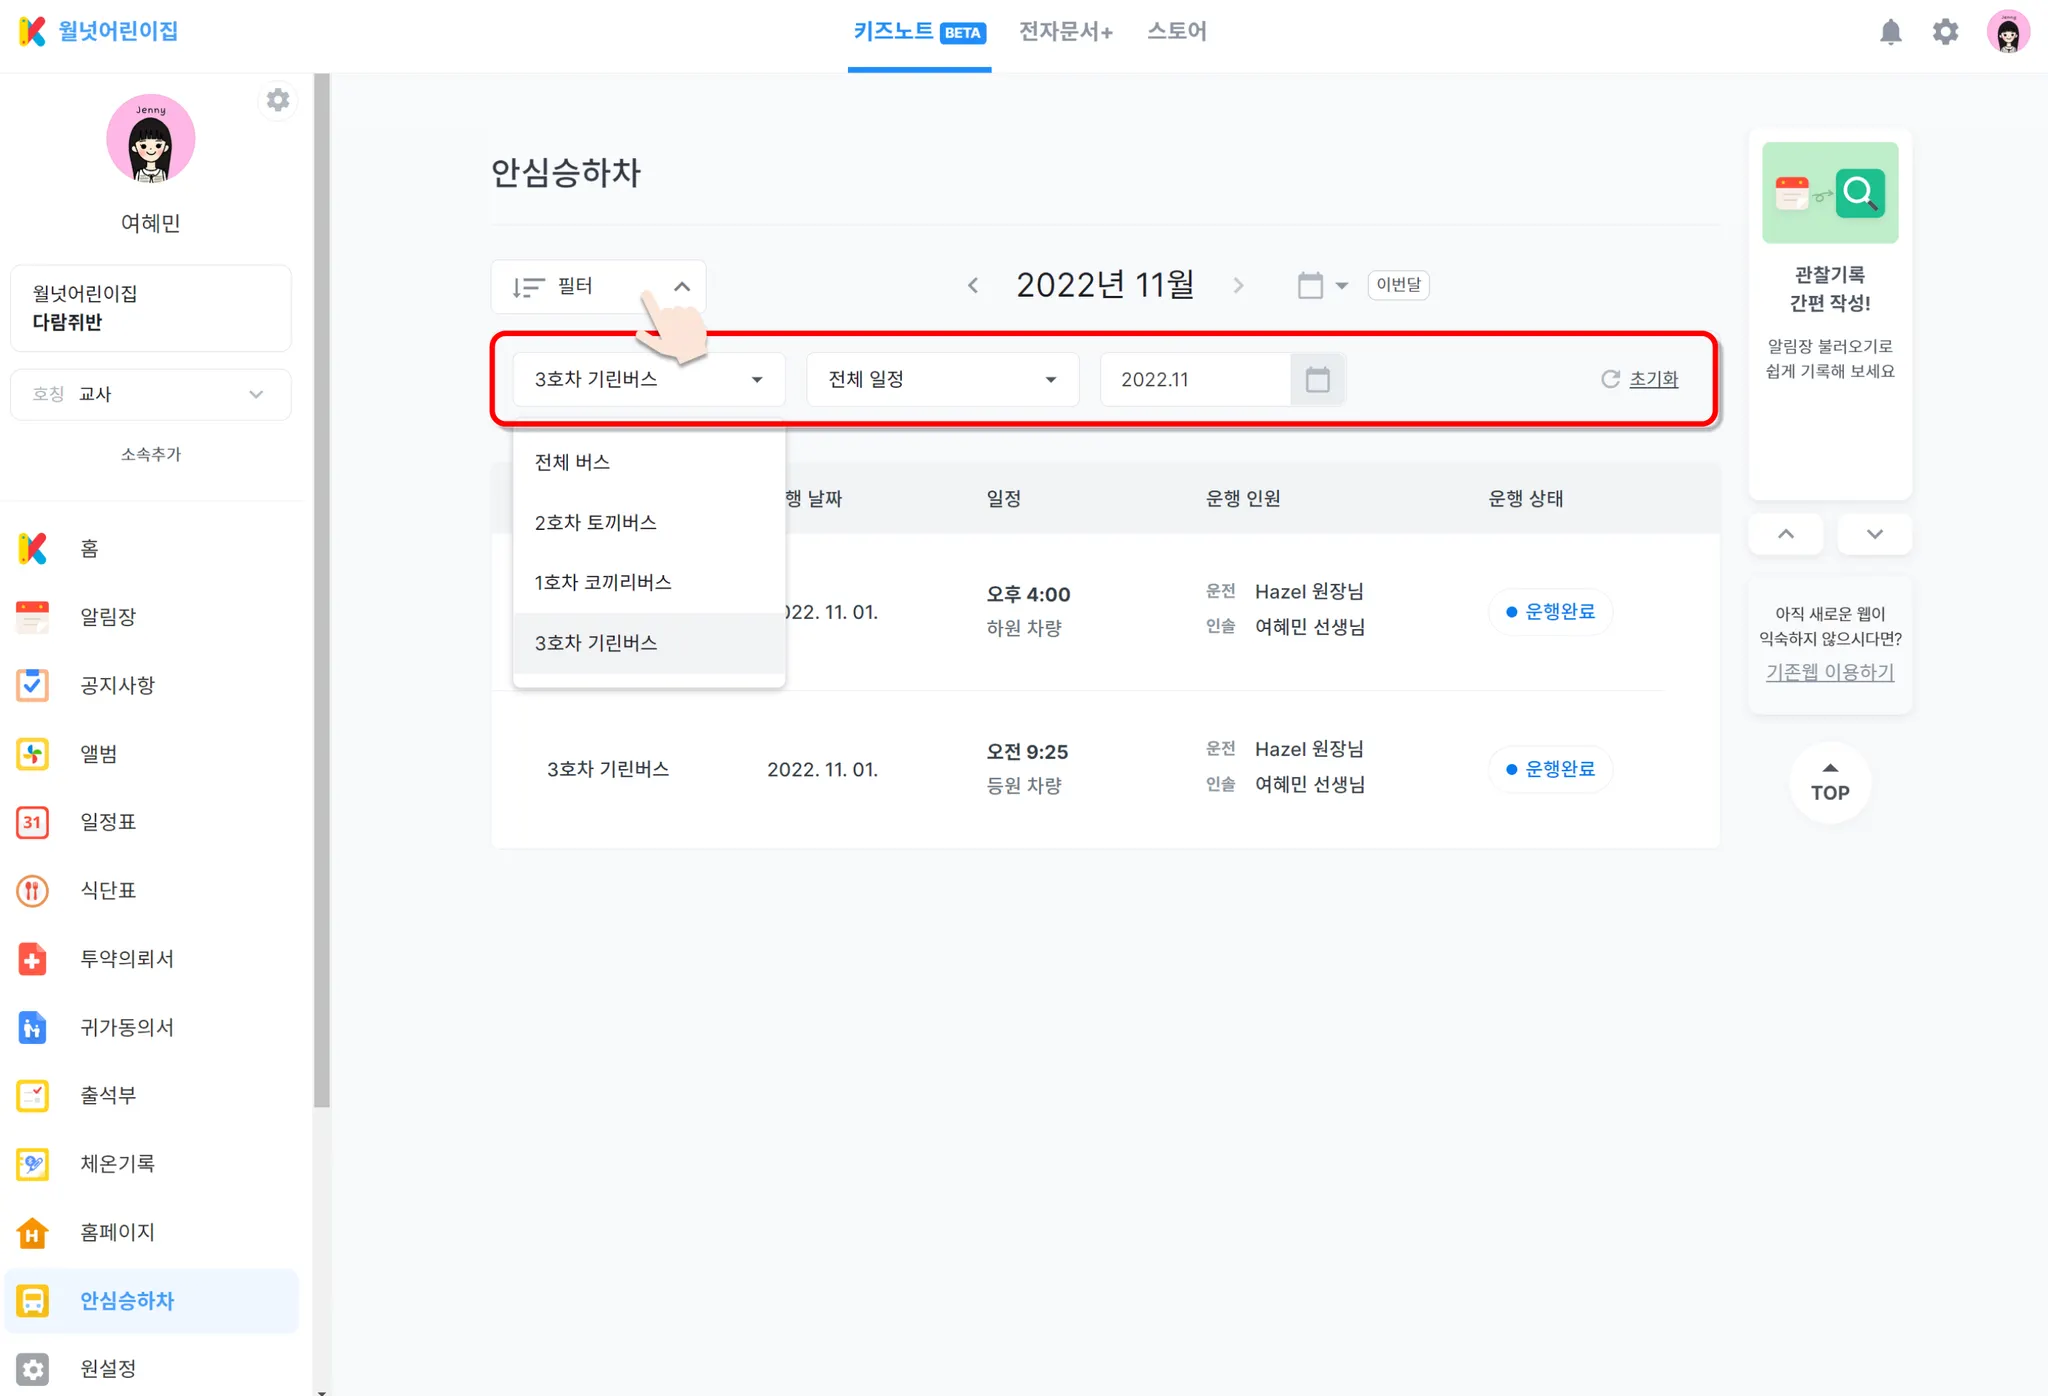Click calendar icon in date filter field
This screenshot has width=2048, height=1396.
(1317, 380)
